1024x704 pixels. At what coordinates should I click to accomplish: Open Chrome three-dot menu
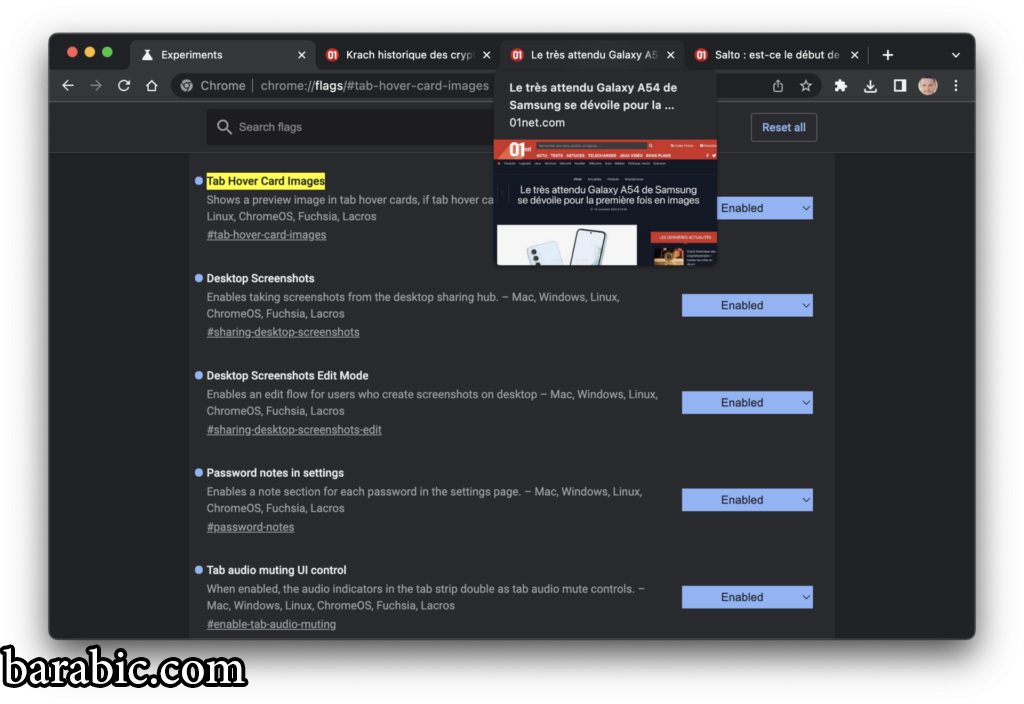coord(956,86)
